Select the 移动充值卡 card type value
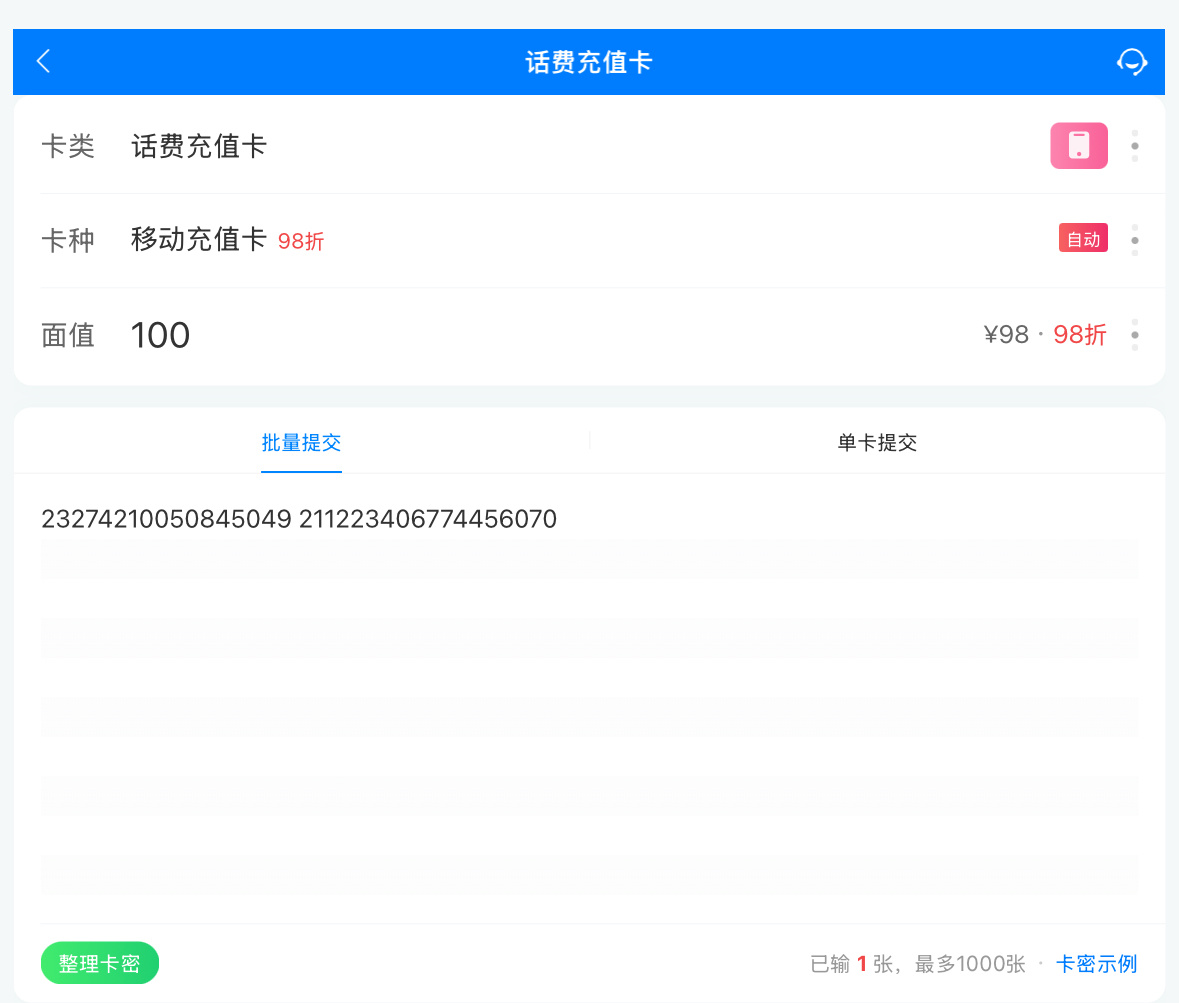 [x=199, y=240]
